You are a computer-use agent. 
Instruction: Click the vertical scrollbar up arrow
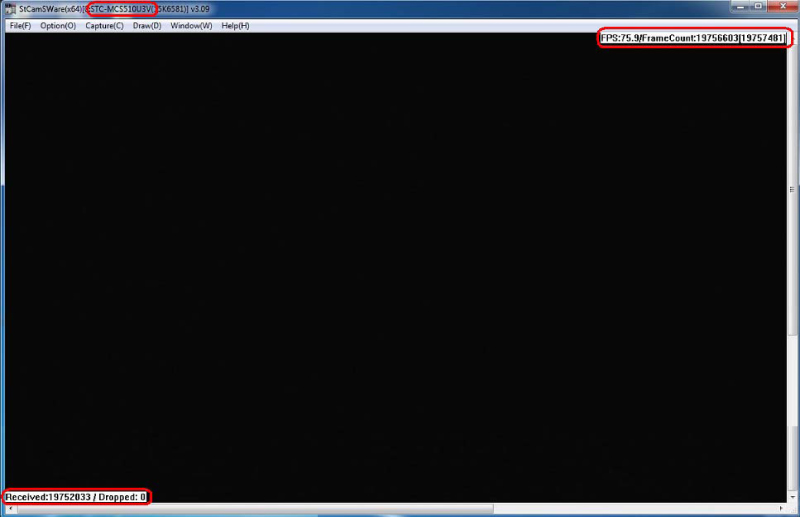tap(792, 38)
